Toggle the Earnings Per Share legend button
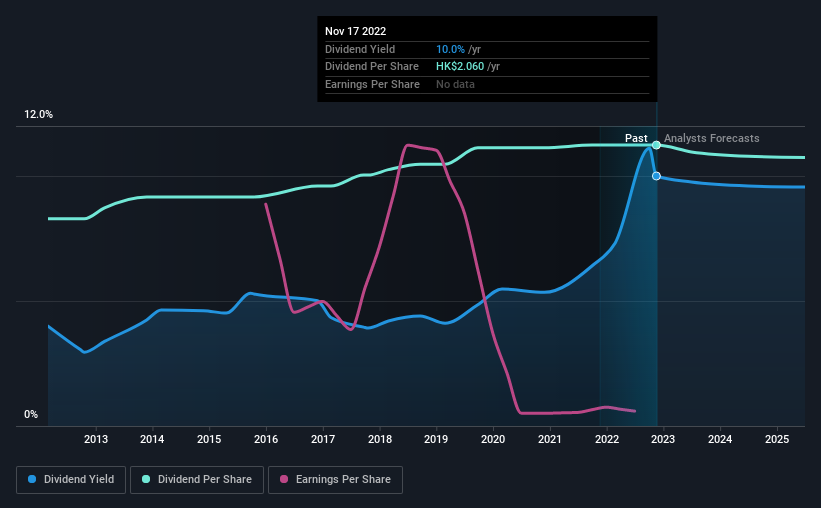The image size is (821, 508). (335, 480)
